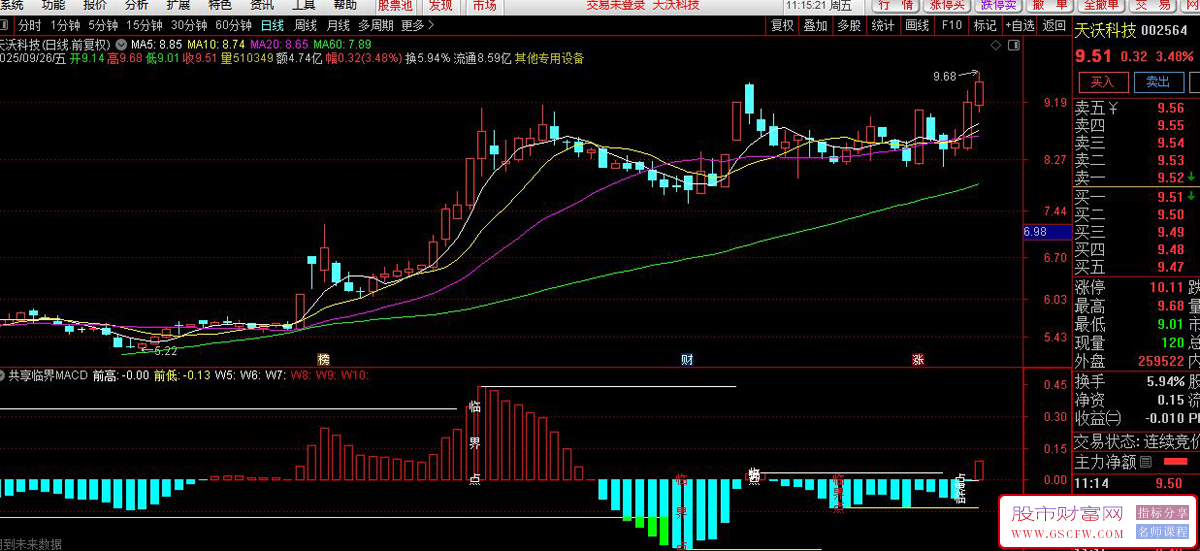Open the indicator dropdown beside 天沃科技(日线,前复权)

pyautogui.click(x=122, y=45)
